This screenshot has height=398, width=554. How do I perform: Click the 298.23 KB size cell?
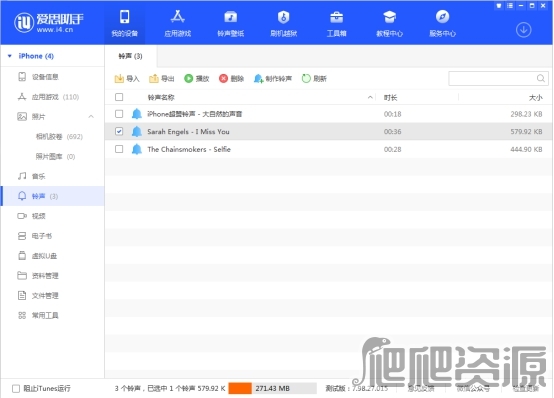526,114
